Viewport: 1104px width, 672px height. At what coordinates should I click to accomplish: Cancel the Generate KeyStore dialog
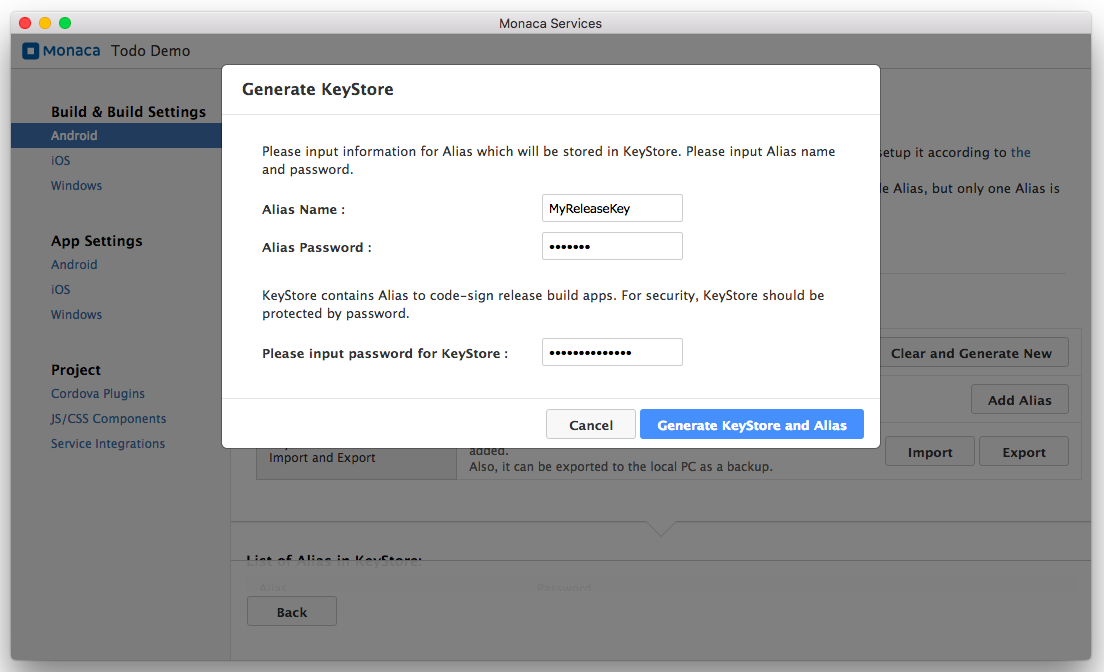[591, 425]
